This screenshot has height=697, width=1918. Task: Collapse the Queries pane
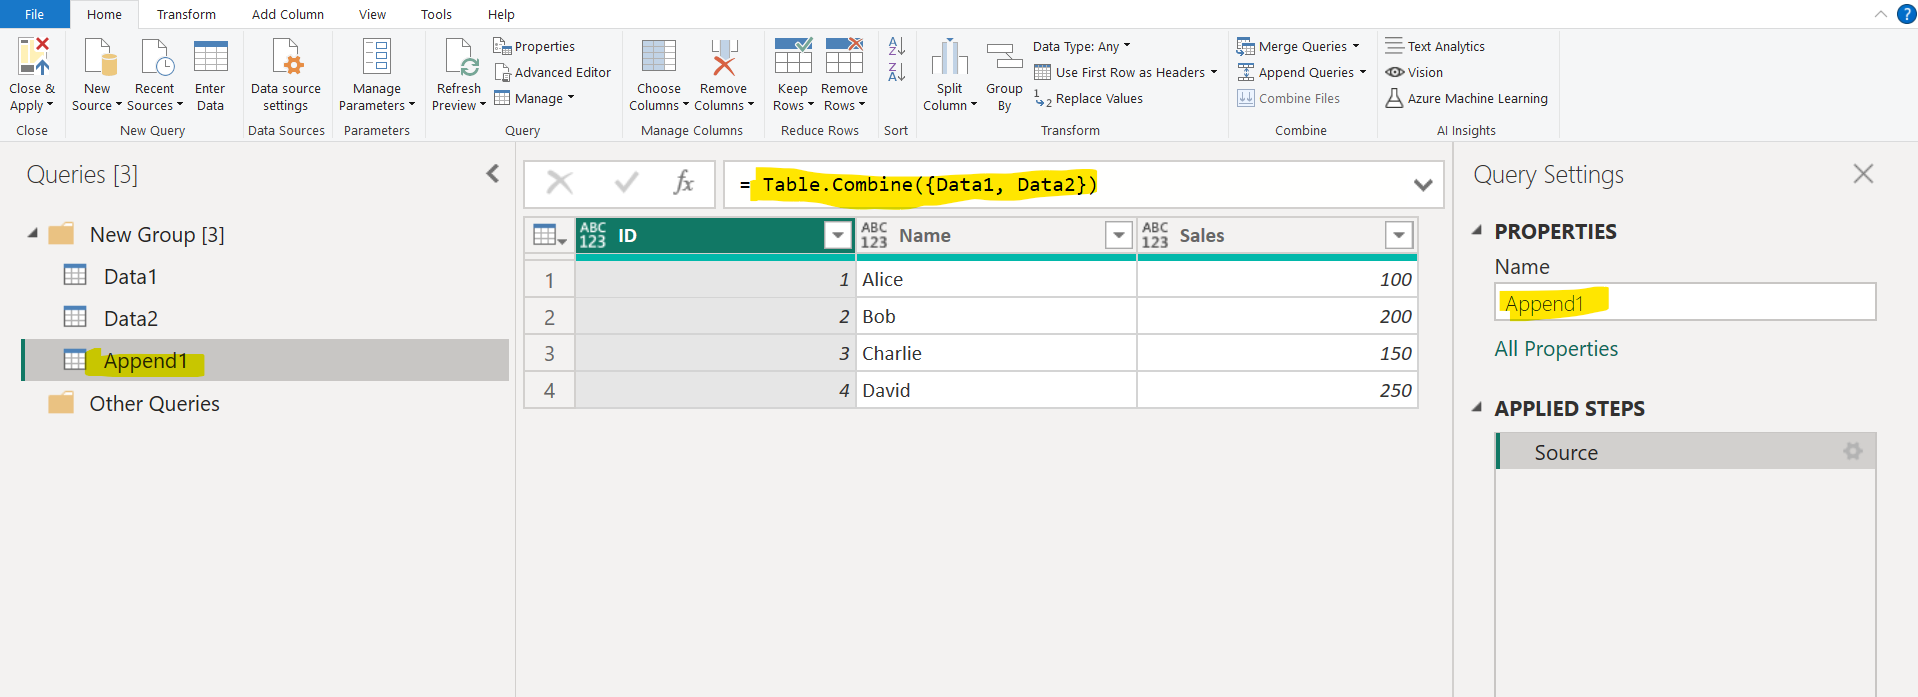[493, 174]
